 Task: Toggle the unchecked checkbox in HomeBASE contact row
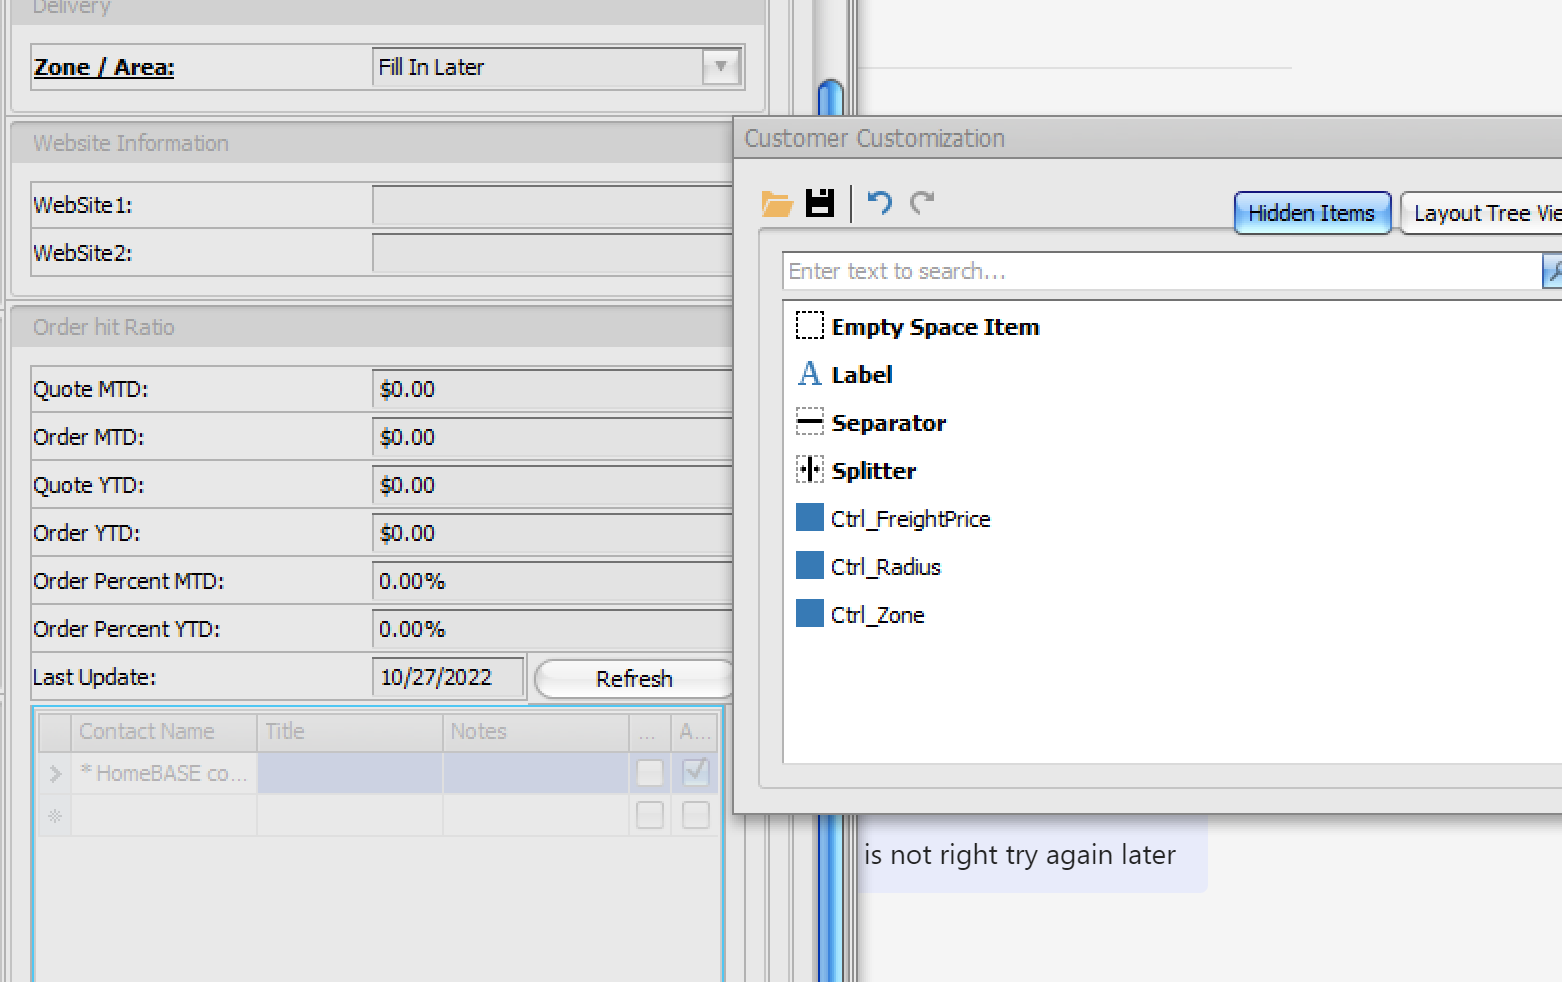click(650, 772)
